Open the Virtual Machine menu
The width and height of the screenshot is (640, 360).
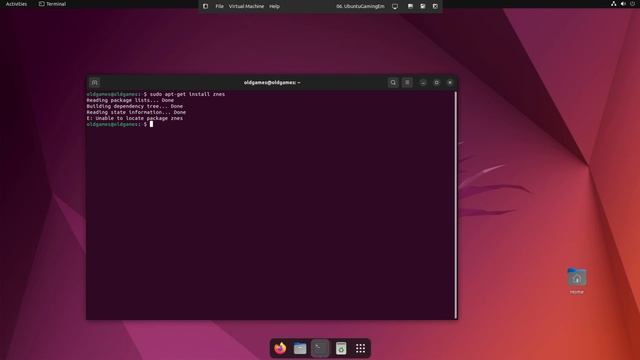[246, 6]
